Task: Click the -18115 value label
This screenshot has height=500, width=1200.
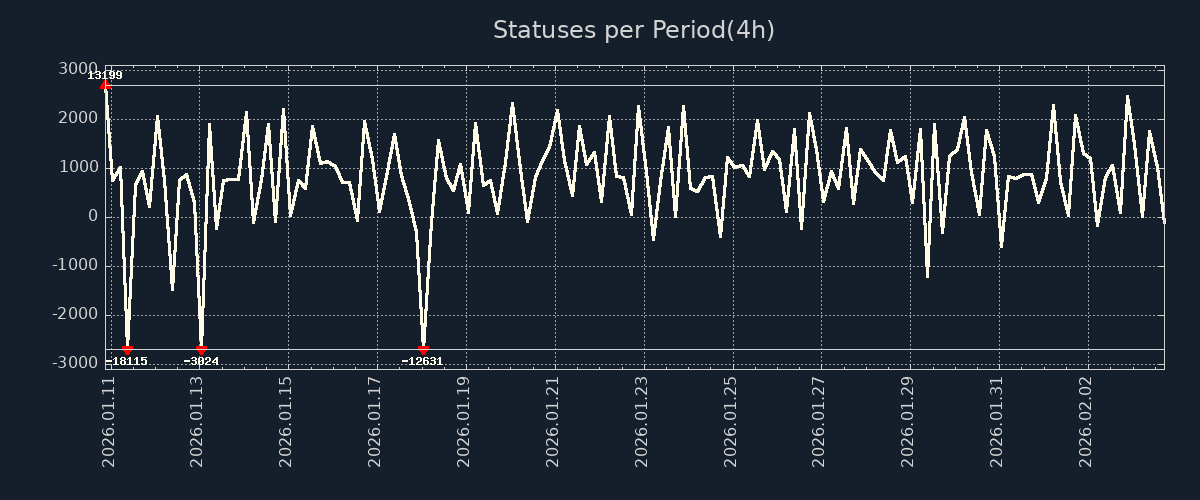Action: tap(128, 361)
